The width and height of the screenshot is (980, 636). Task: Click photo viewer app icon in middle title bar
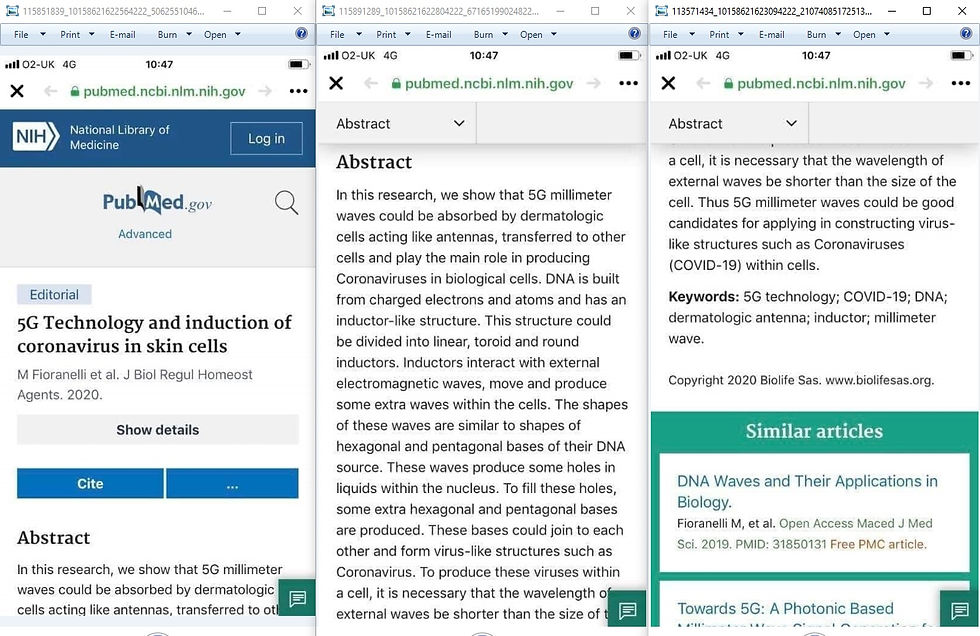pyautogui.click(x=329, y=11)
